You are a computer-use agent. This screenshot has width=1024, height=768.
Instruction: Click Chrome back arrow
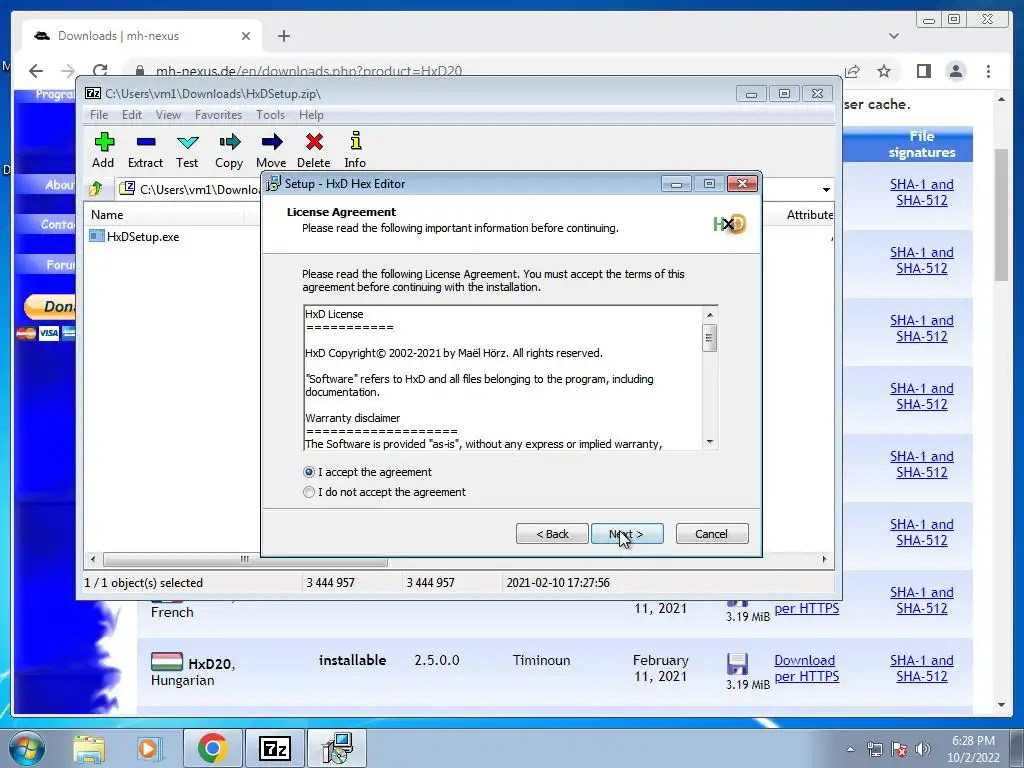(36, 71)
